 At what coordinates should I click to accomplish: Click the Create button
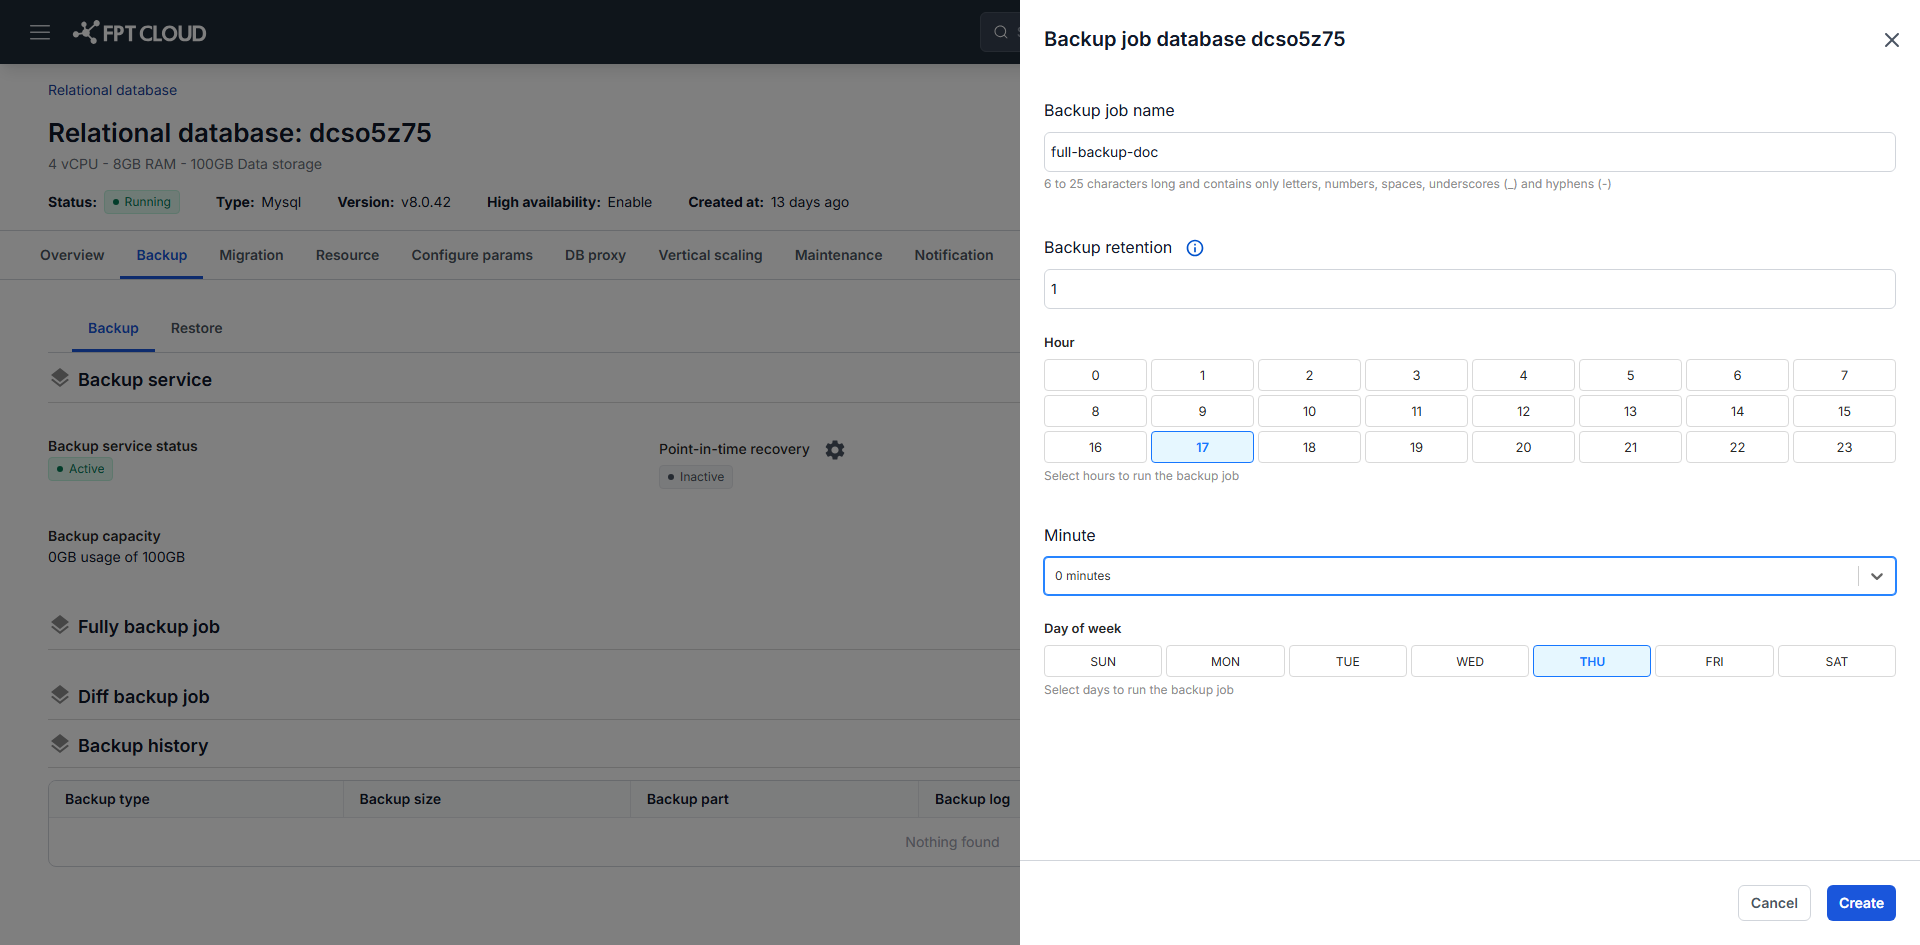pyautogui.click(x=1861, y=903)
